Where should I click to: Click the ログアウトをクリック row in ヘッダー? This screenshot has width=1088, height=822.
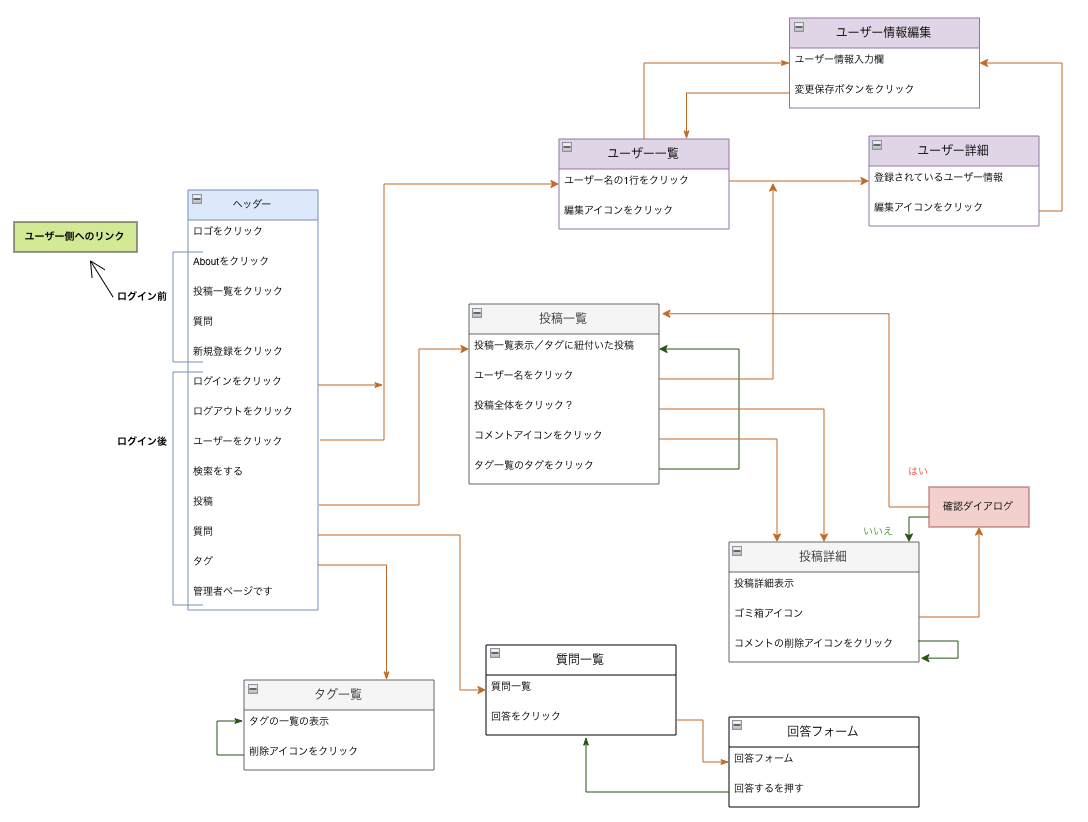[240, 410]
